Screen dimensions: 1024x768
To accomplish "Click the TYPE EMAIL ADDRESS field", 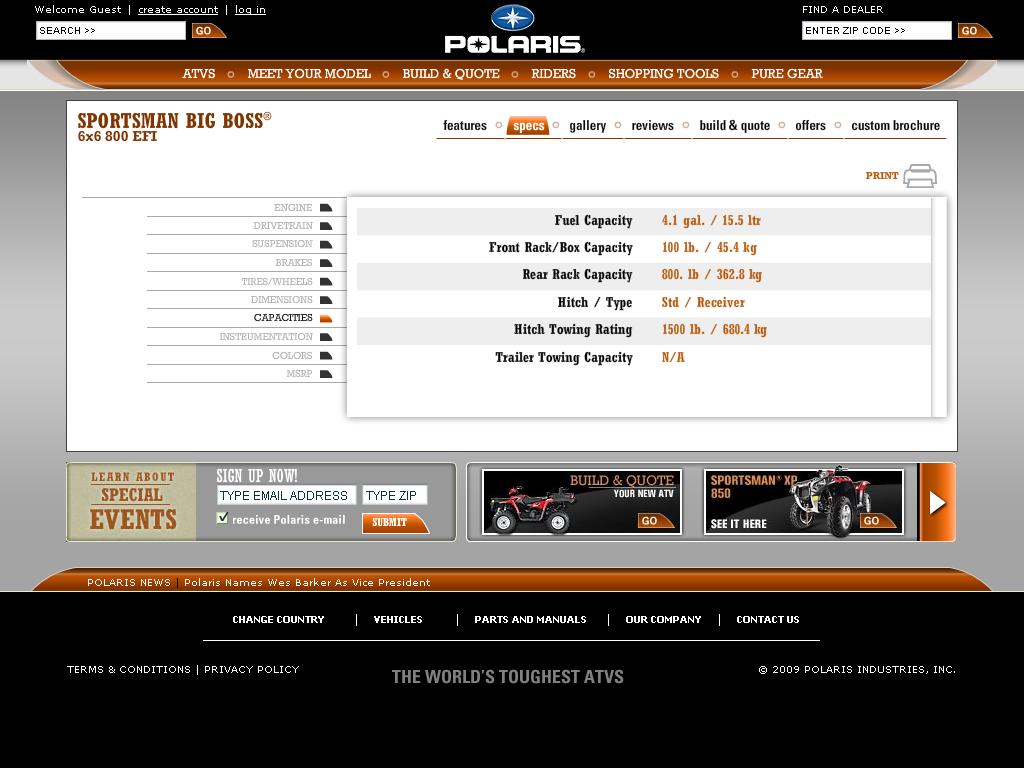I will coord(287,495).
